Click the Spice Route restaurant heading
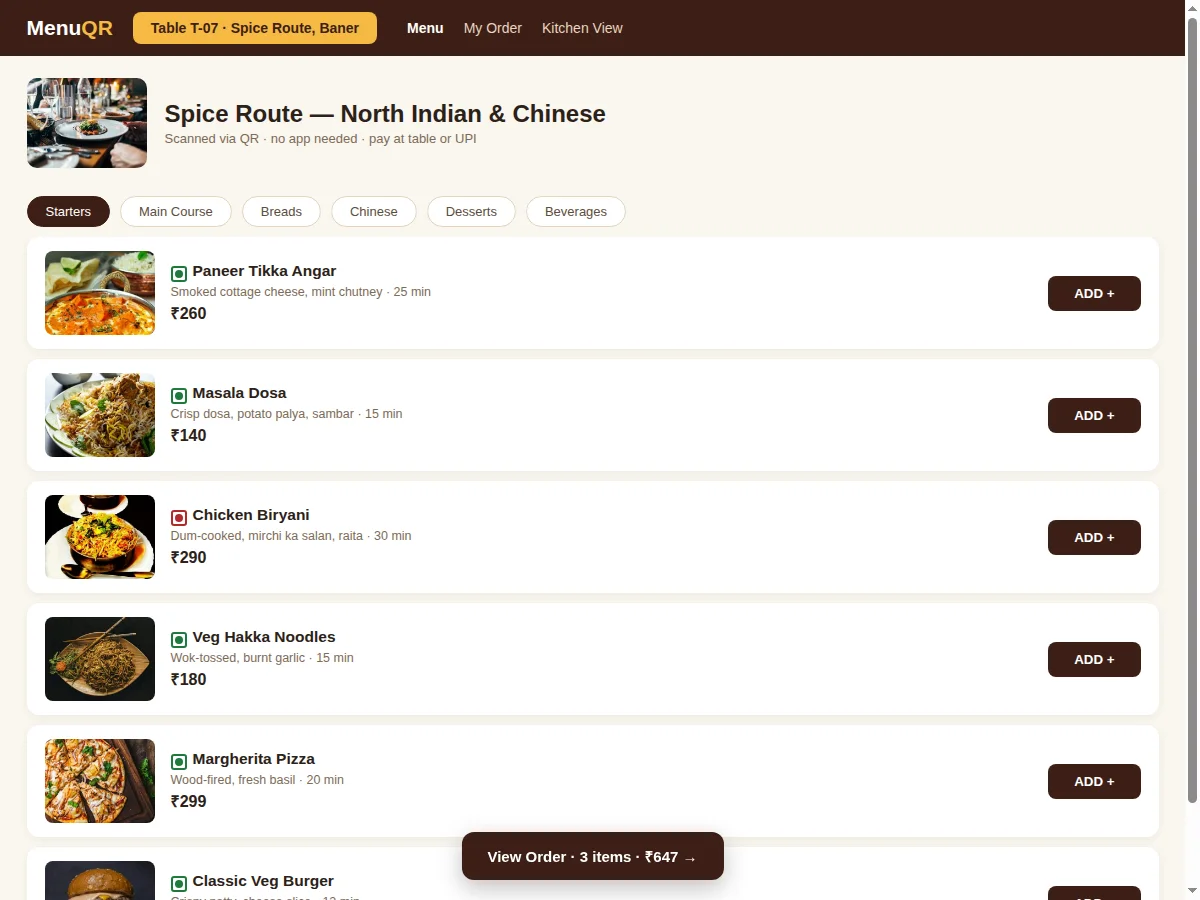Screen dimensions: 1200x900 click(385, 114)
